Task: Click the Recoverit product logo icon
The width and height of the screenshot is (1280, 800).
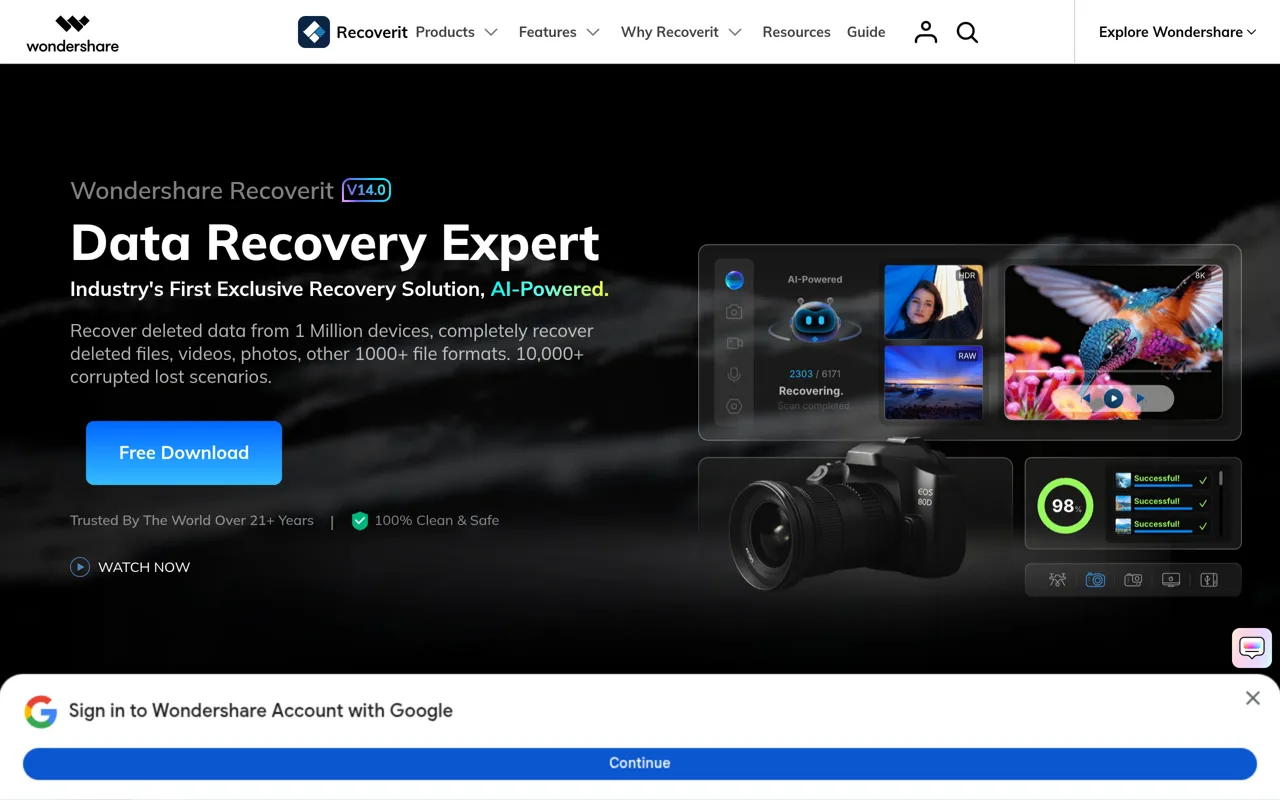Action: pyautogui.click(x=314, y=32)
